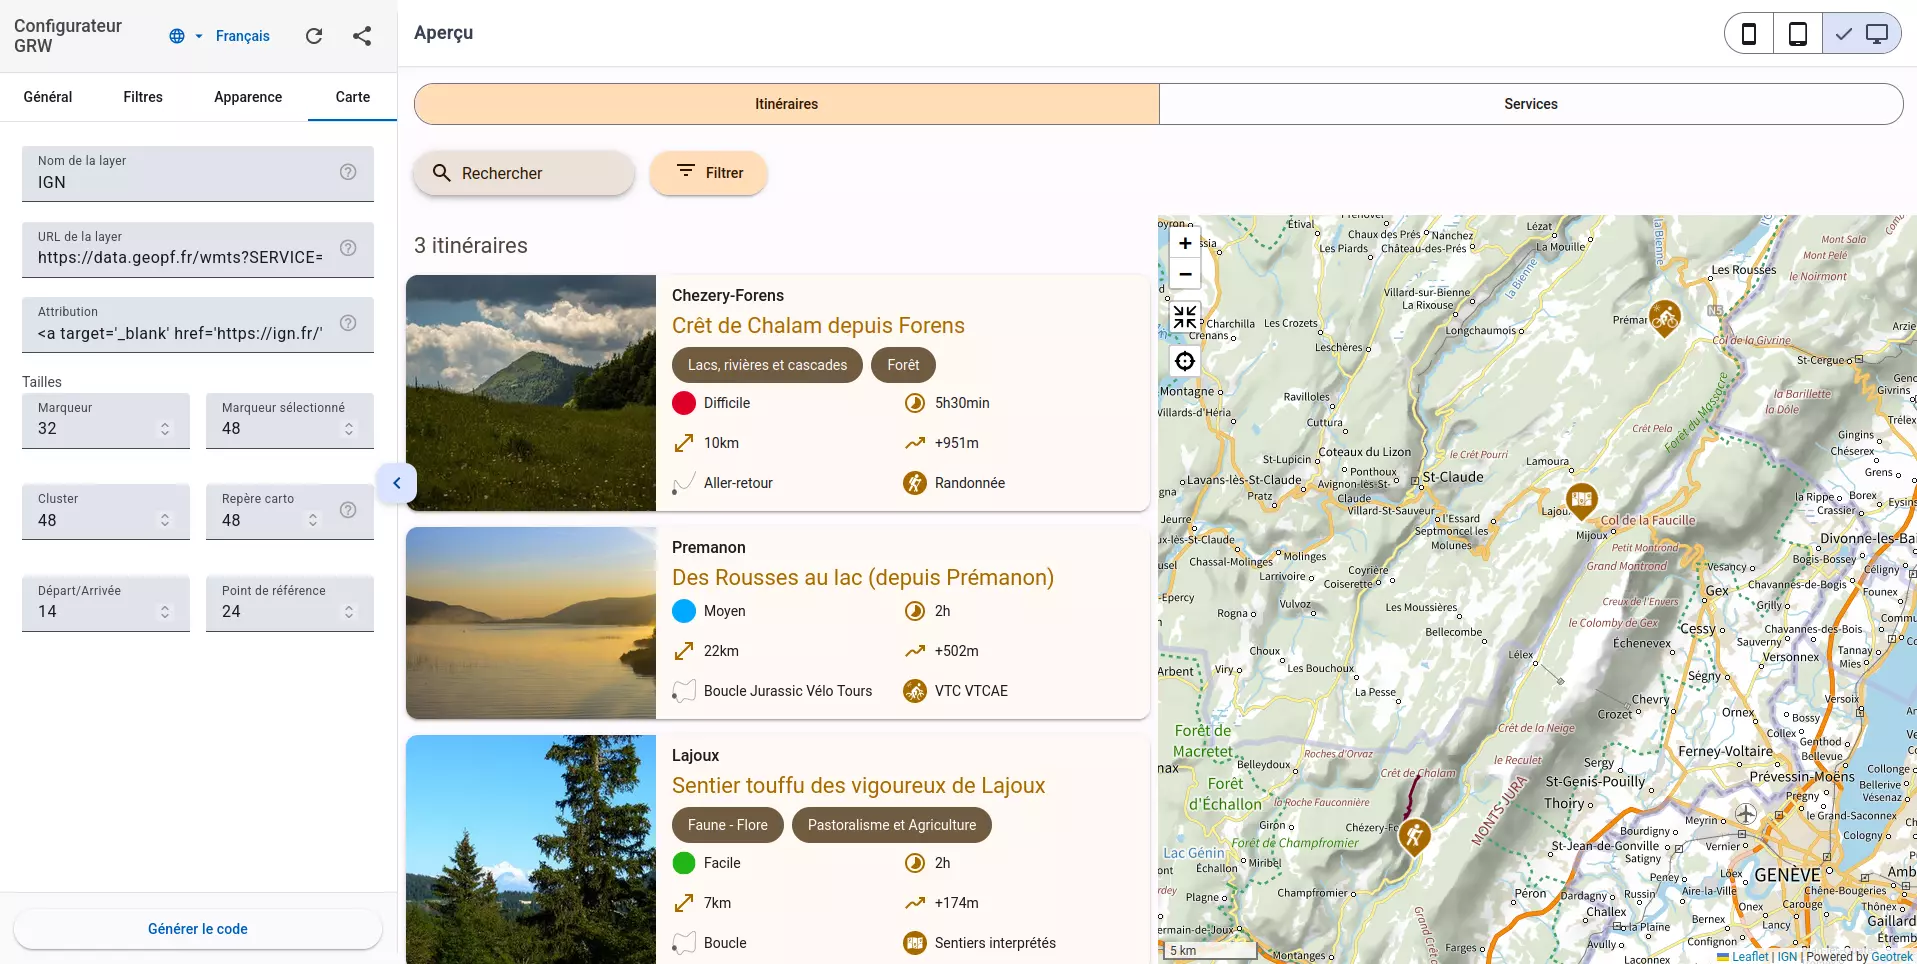Screen dimensions: 1917x964
Task: Switch preview to mobile view
Action: click(x=1747, y=33)
